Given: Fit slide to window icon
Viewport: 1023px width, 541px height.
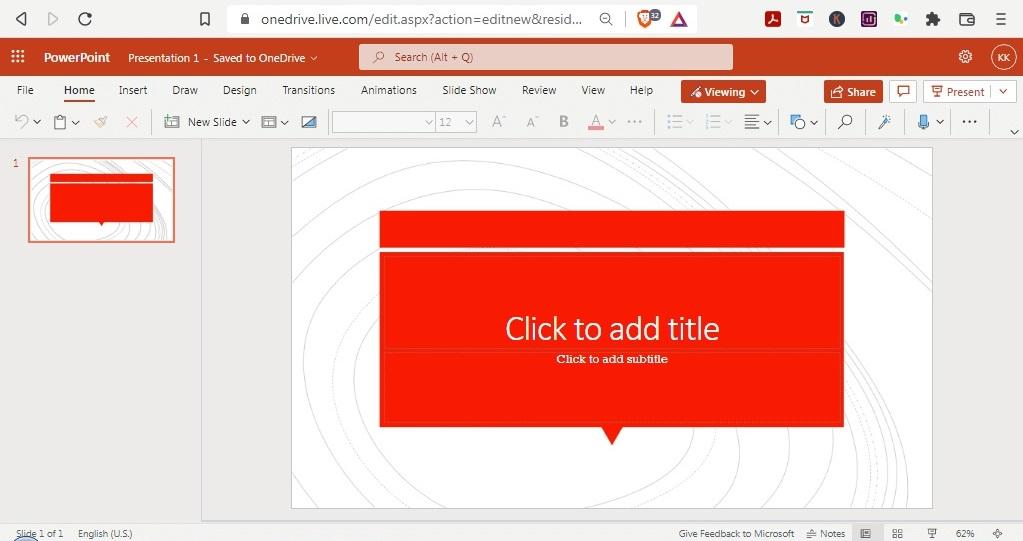Looking at the screenshot, I should coord(997,533).
